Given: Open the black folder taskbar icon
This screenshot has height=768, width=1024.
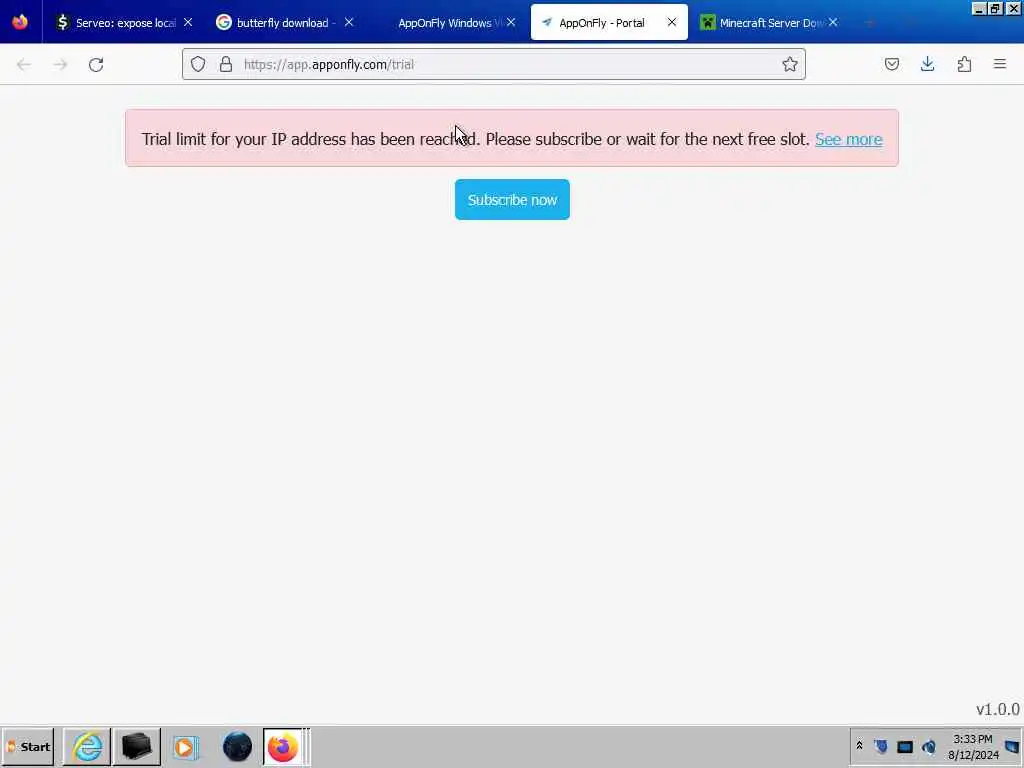Looking at the screenshot, I should 137,746.
